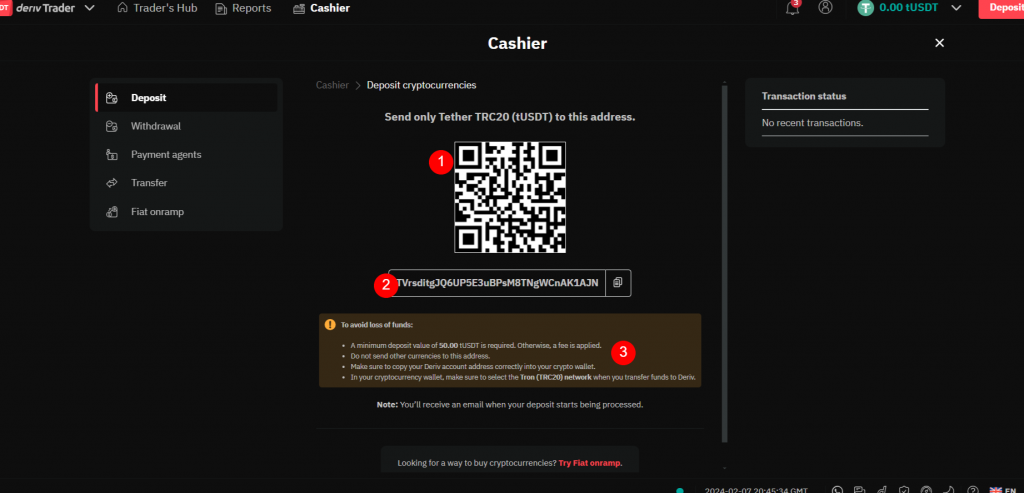This screenshot has height=493, width=1024.
Task: Click the deposit page vertical scrollbar
Action: [724, 262]
